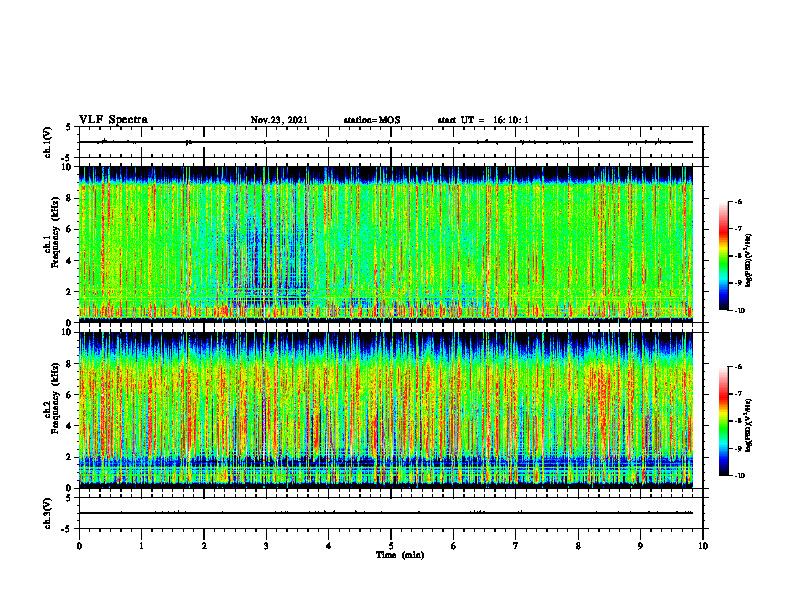
Task: Click the "4" kHz tick on ch.1 frequency axis
Action: point(70,261)
